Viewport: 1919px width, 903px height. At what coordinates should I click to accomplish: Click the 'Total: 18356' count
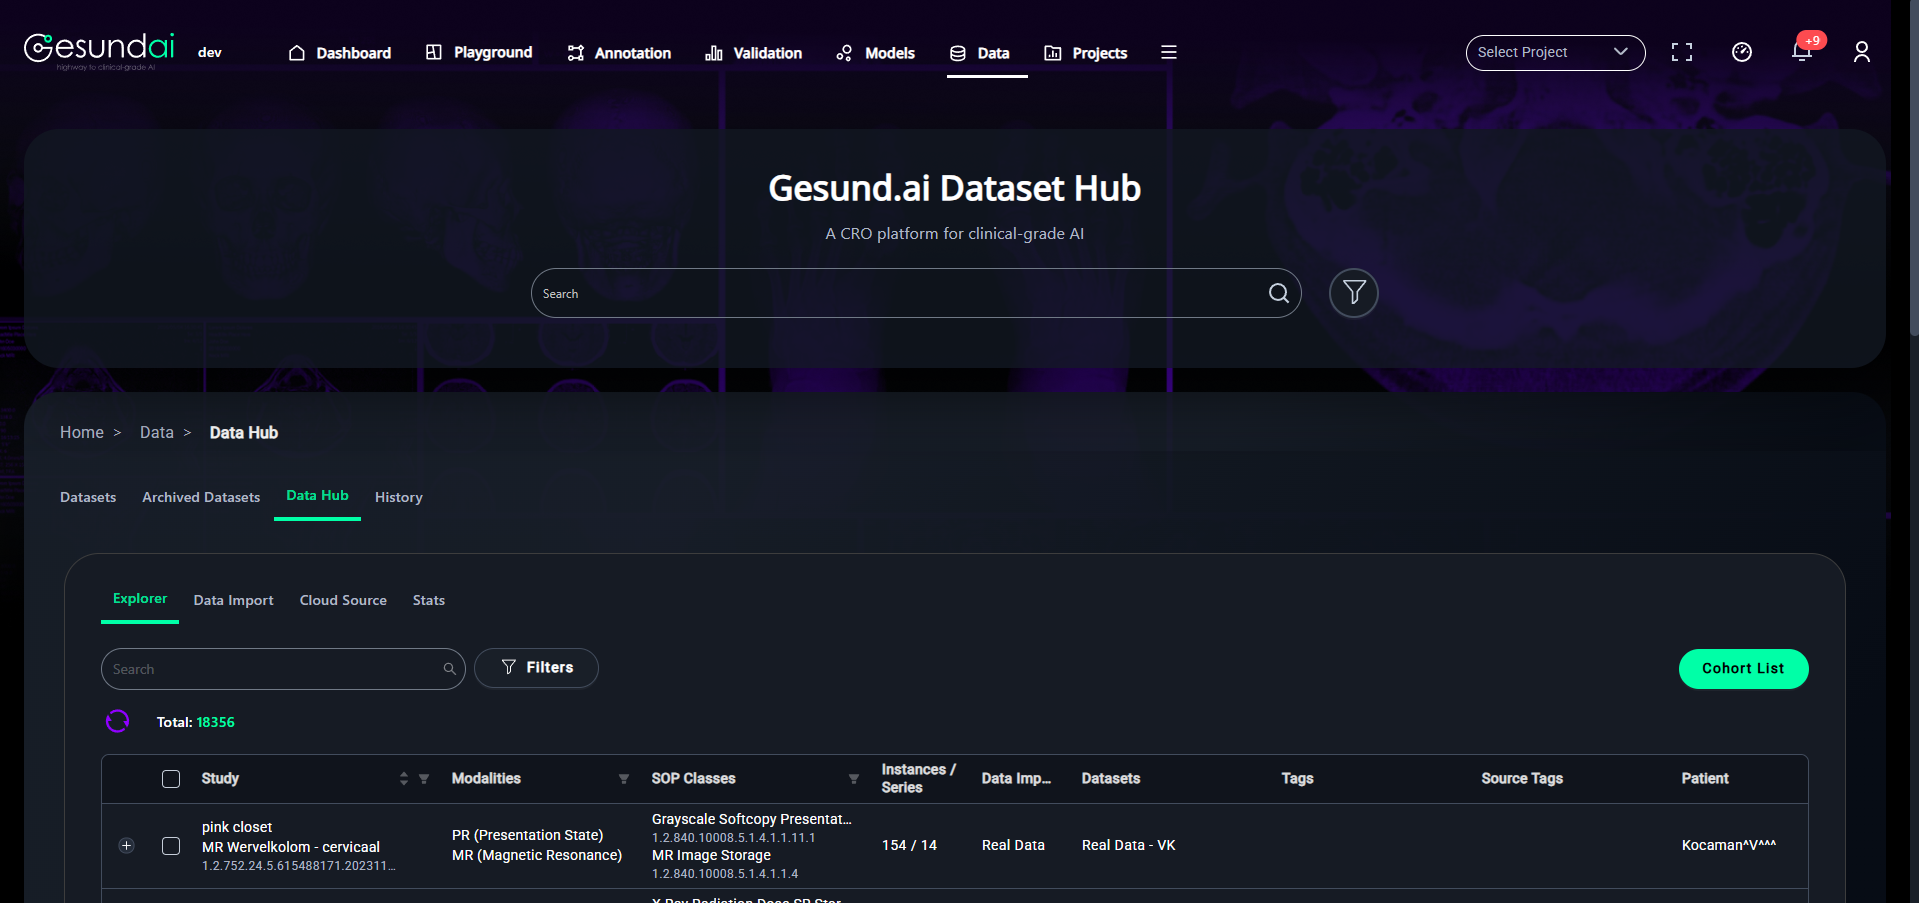point(196,722)
